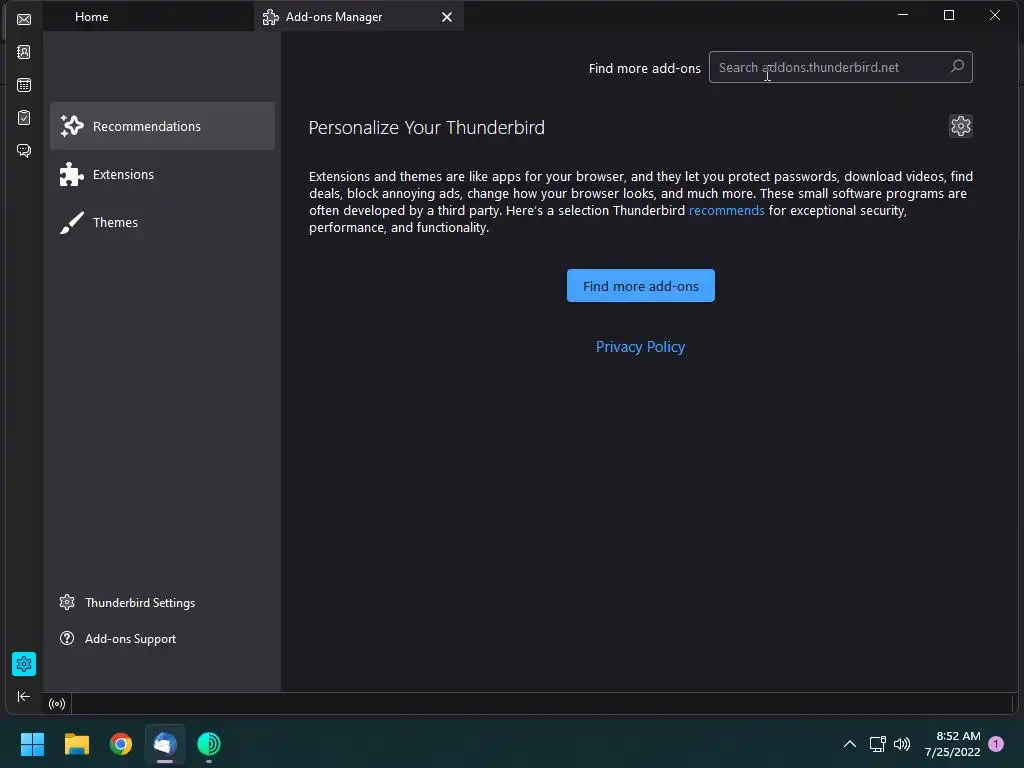Open the Calendar space icon
This screenshot has height=768, width=1024.
click(24, 85)
